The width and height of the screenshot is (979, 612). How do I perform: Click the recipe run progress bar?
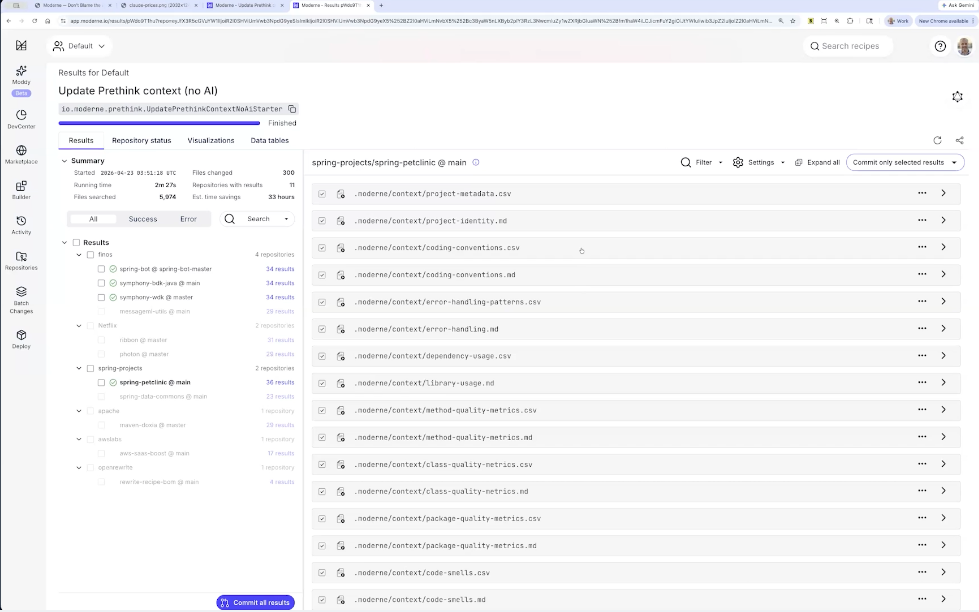coord(159,123)
